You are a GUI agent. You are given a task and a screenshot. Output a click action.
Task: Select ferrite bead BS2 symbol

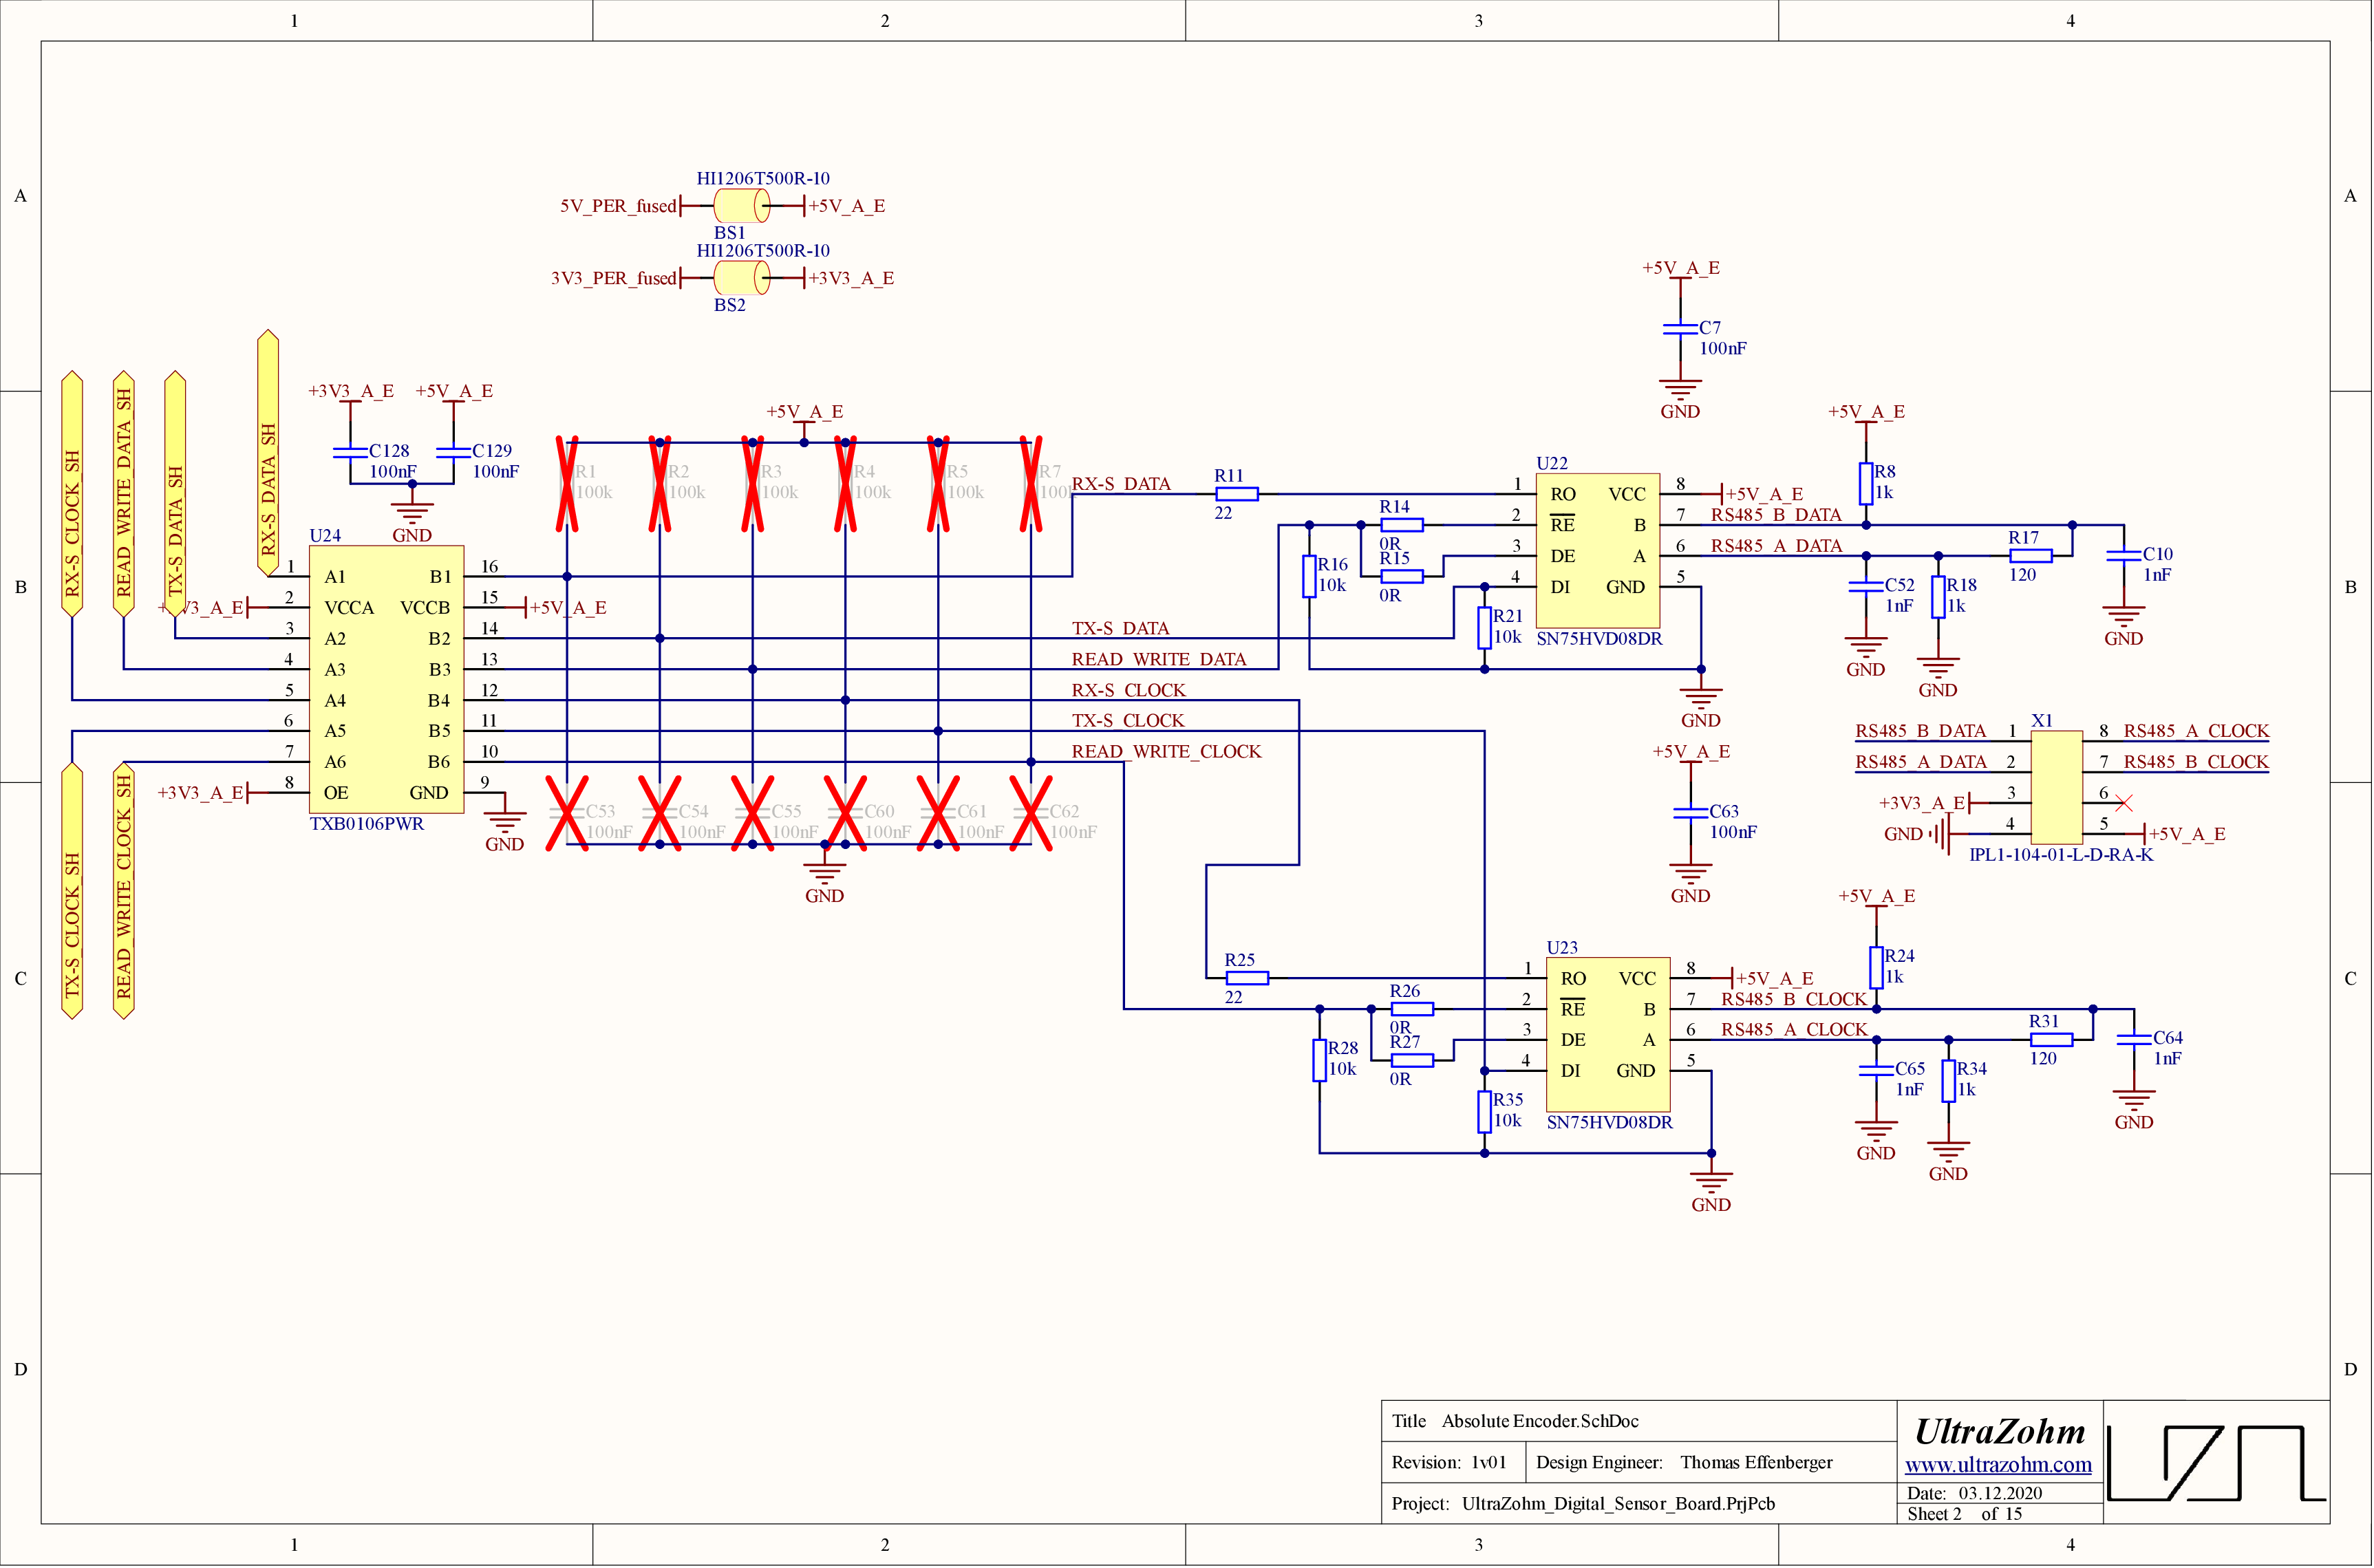pos(741,278)
